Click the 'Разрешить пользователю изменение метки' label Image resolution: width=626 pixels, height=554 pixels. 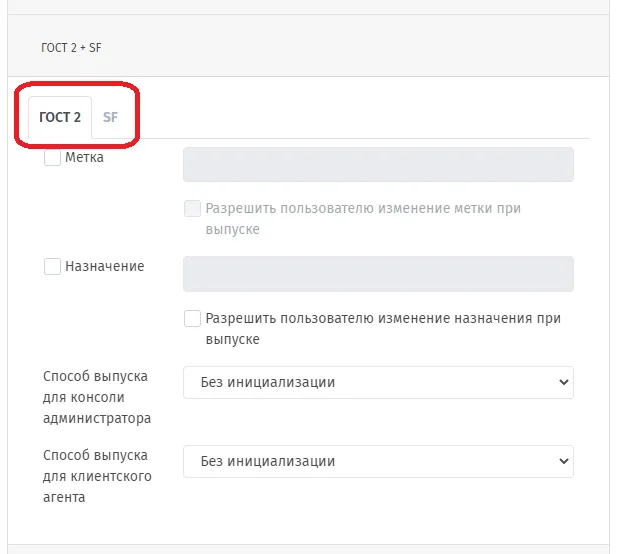click(x=363, y=219)
